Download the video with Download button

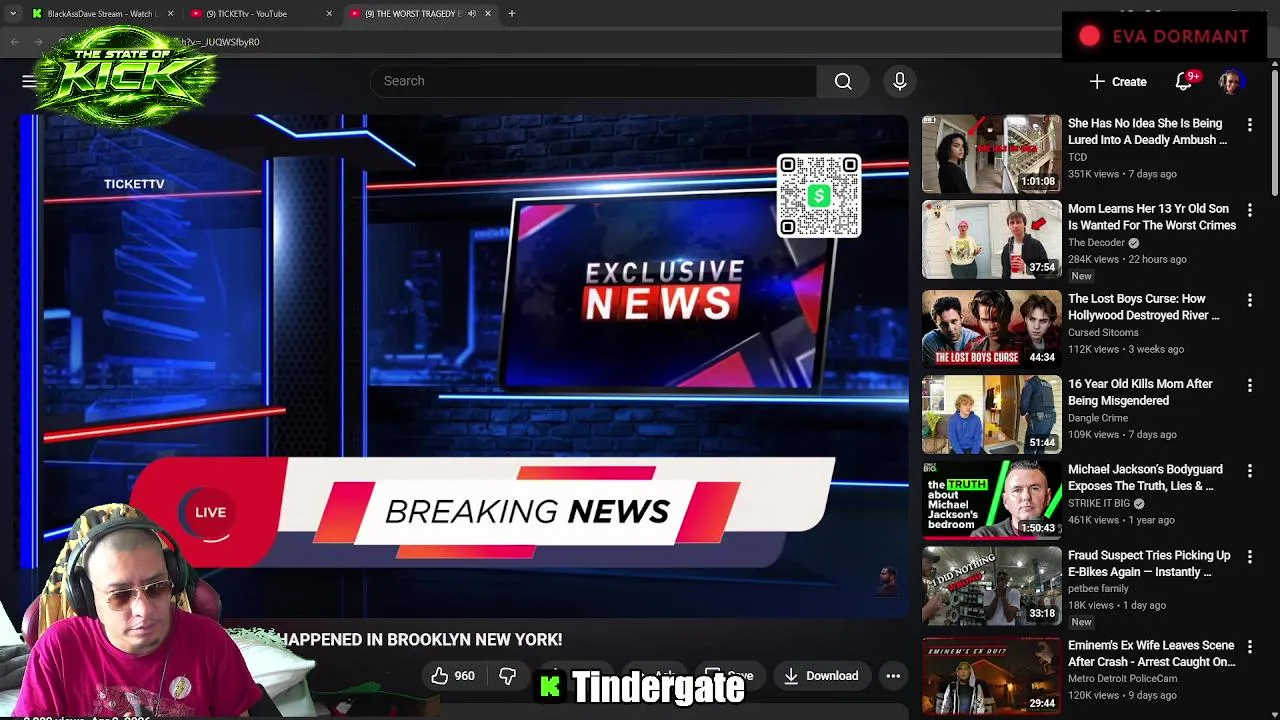click(821, 676)
